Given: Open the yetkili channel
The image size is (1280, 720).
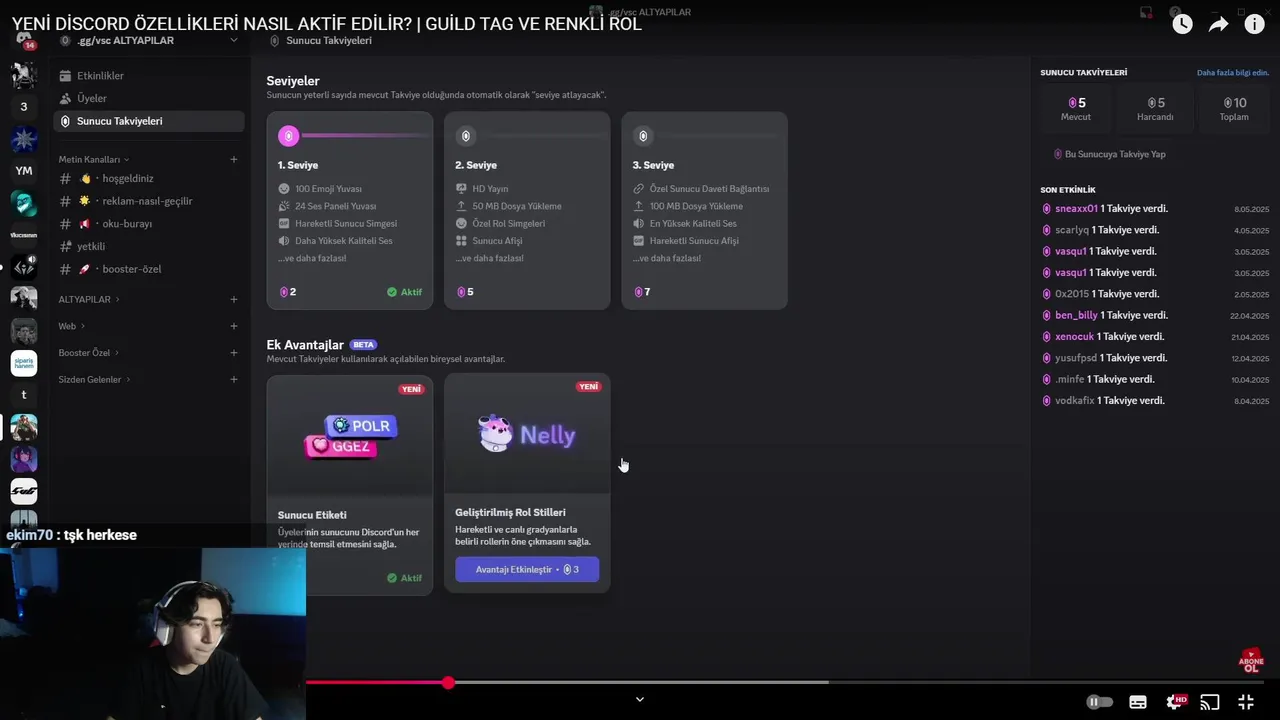Looking at the screenshot, I should coord(148,246).
